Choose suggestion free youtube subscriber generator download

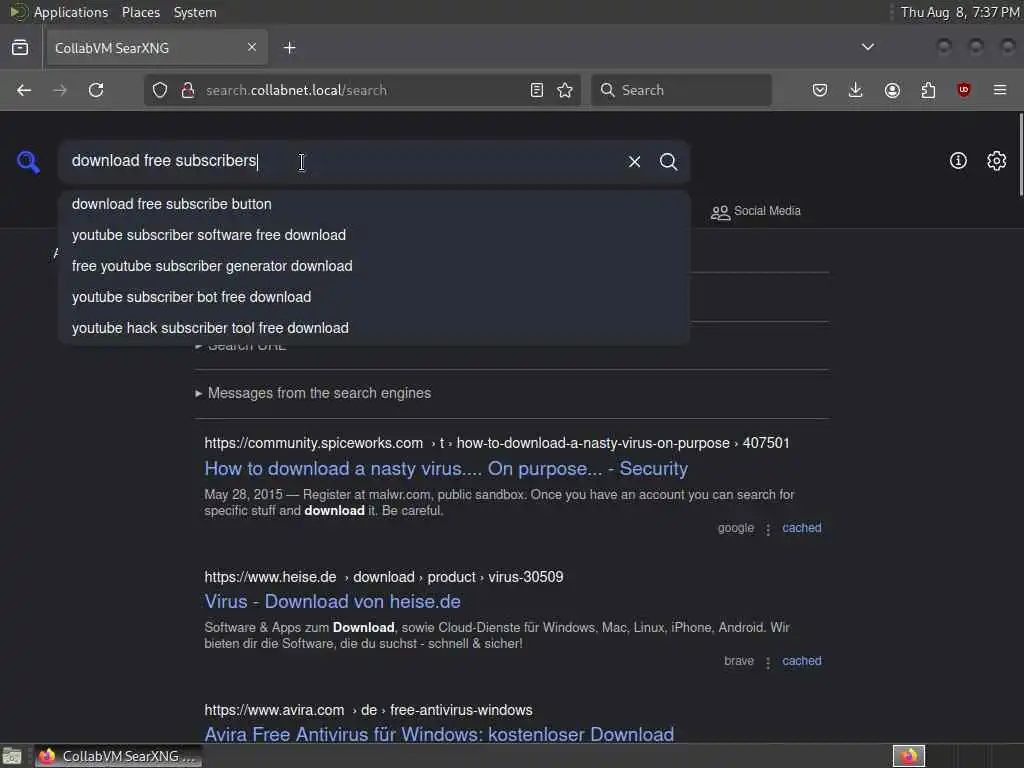(x=374, y=266)
